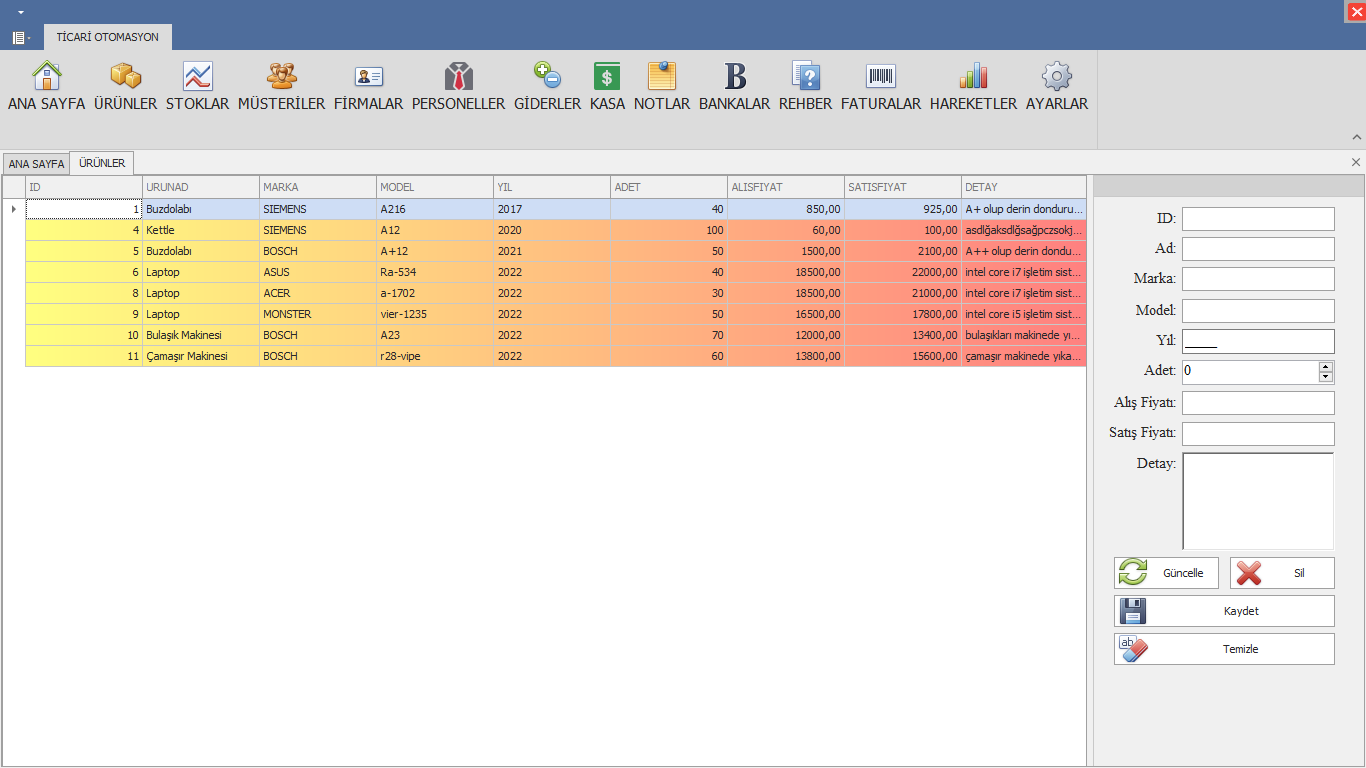Image resolution: width=1366 pixels, height=768 pixels.
Task: Open the MÜŞTERİLER customers icon
Action: [x=281, y=77]
